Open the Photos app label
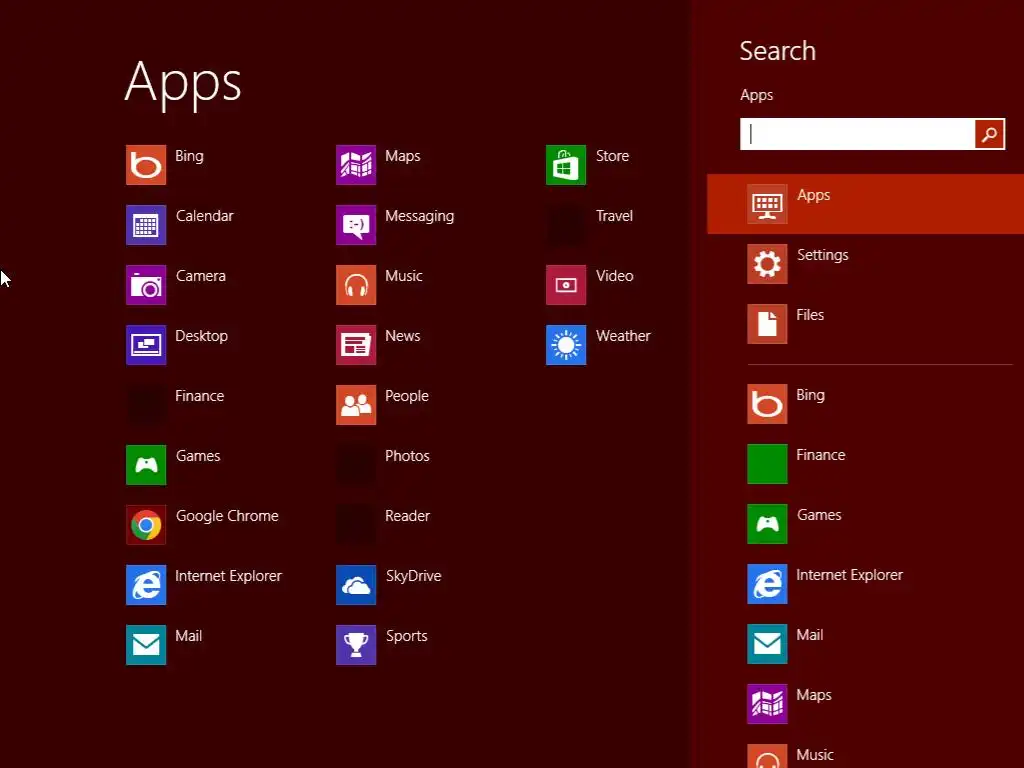 pyautogui.click(x=408, y=456)
